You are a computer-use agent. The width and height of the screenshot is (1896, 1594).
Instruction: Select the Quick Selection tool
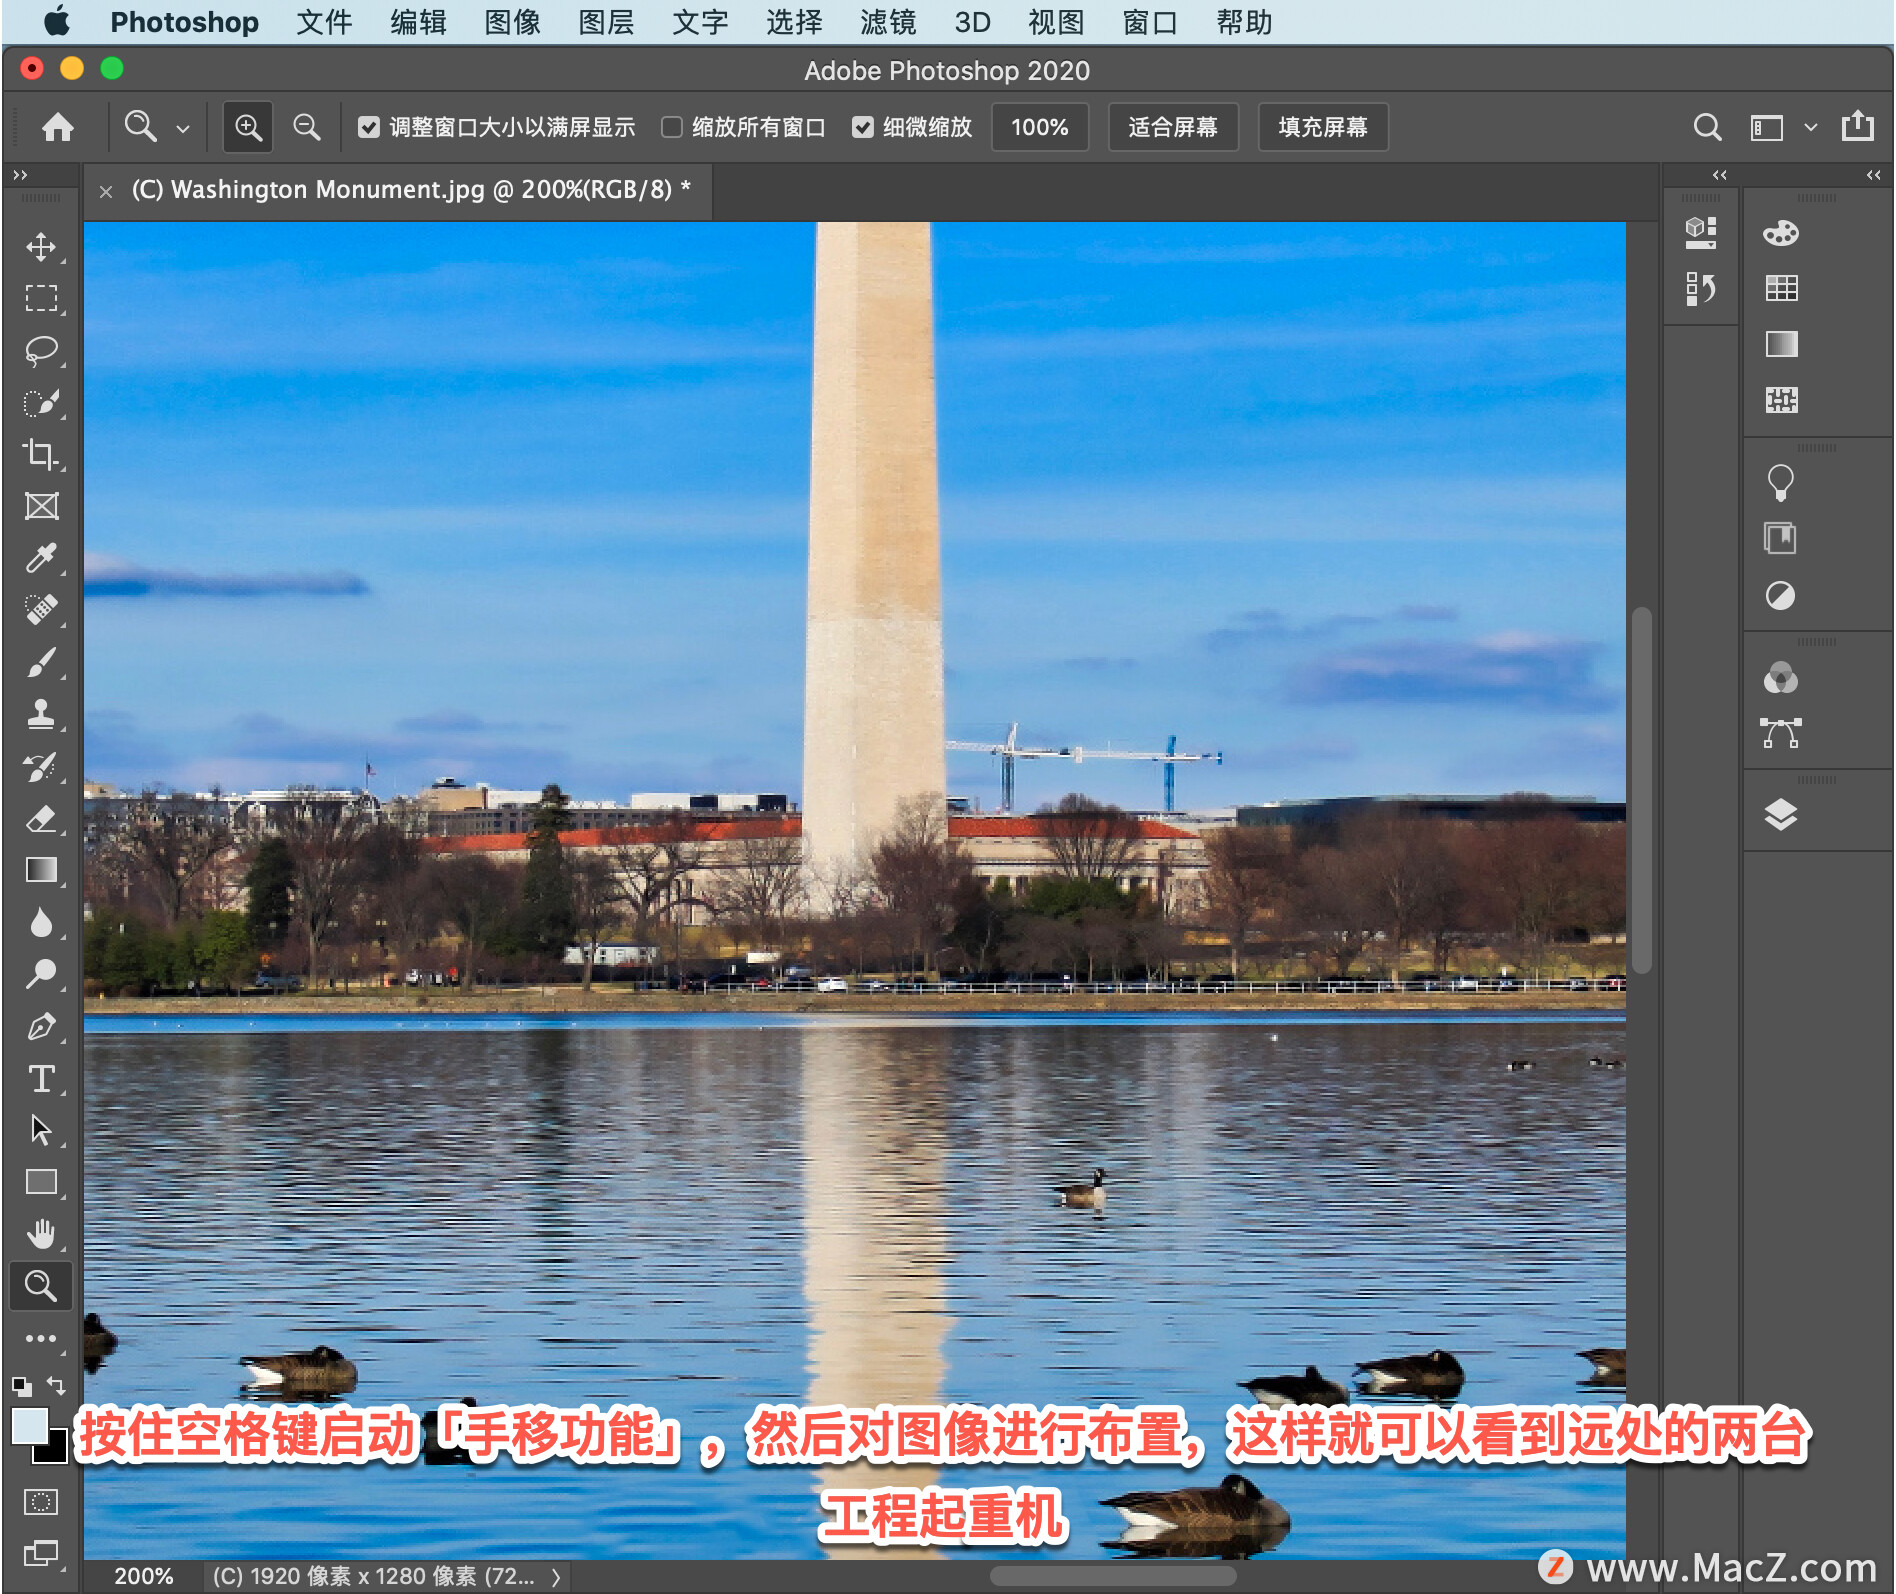coord(41,402)
